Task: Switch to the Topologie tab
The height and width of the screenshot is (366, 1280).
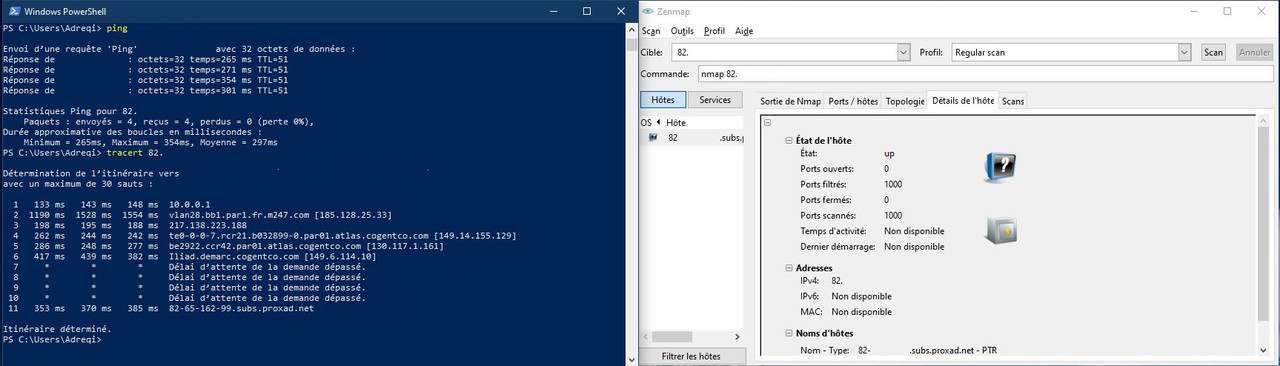Action: tap(905, 101)
